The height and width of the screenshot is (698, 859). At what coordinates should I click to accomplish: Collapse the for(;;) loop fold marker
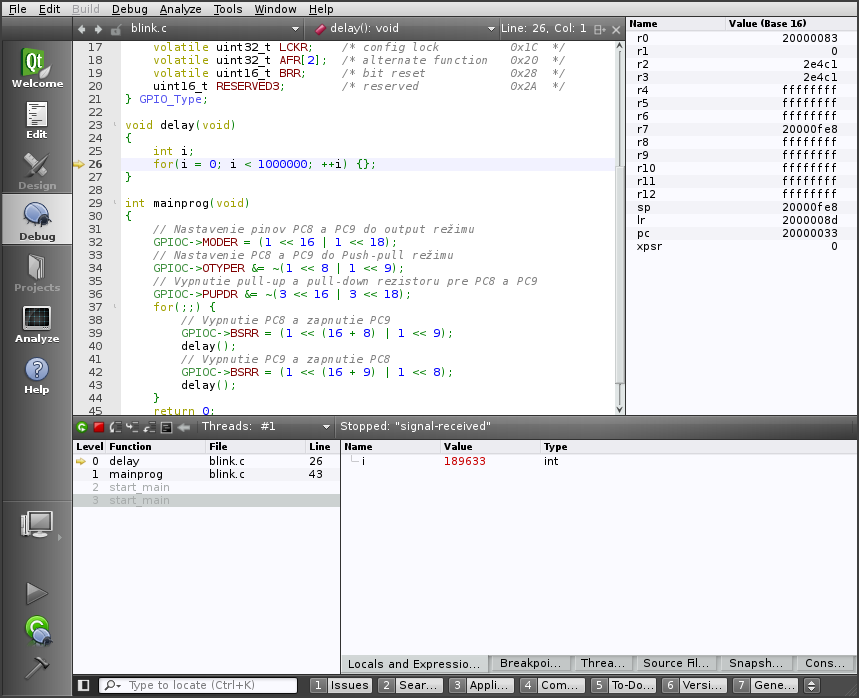coord(115,306)
